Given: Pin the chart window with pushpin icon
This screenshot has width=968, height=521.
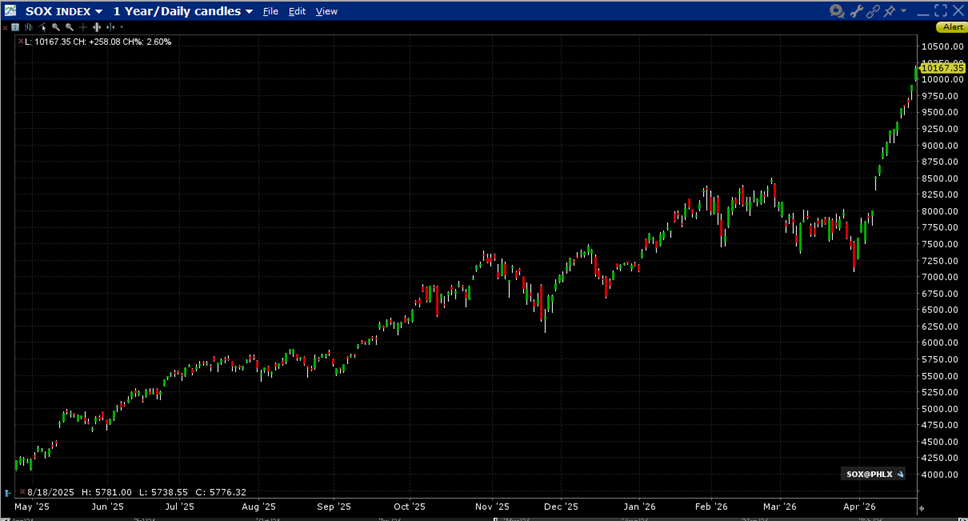Looking at the screenshot, I should 888,11.
